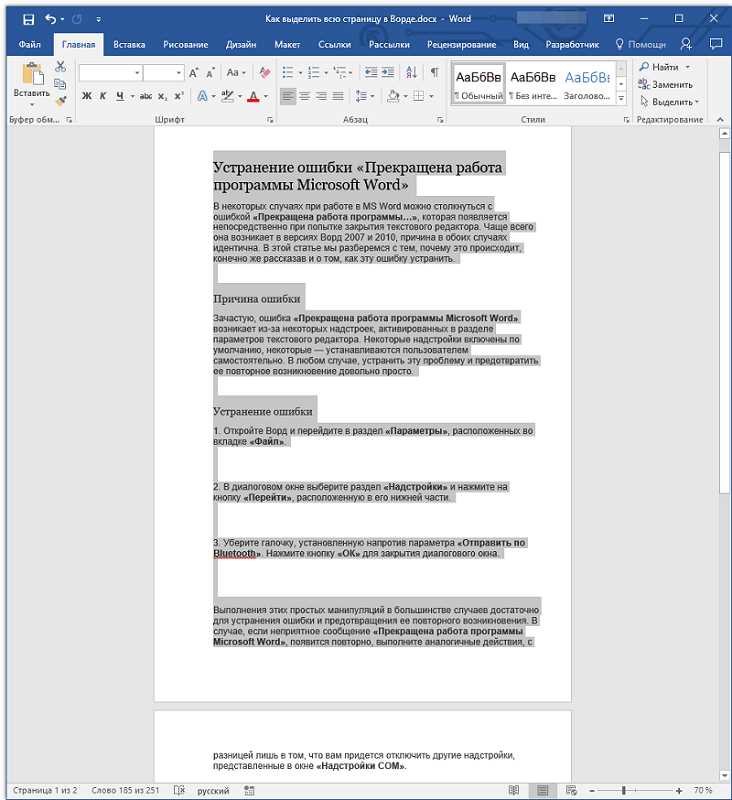Increase font size with the larger A

coord(193,73)
